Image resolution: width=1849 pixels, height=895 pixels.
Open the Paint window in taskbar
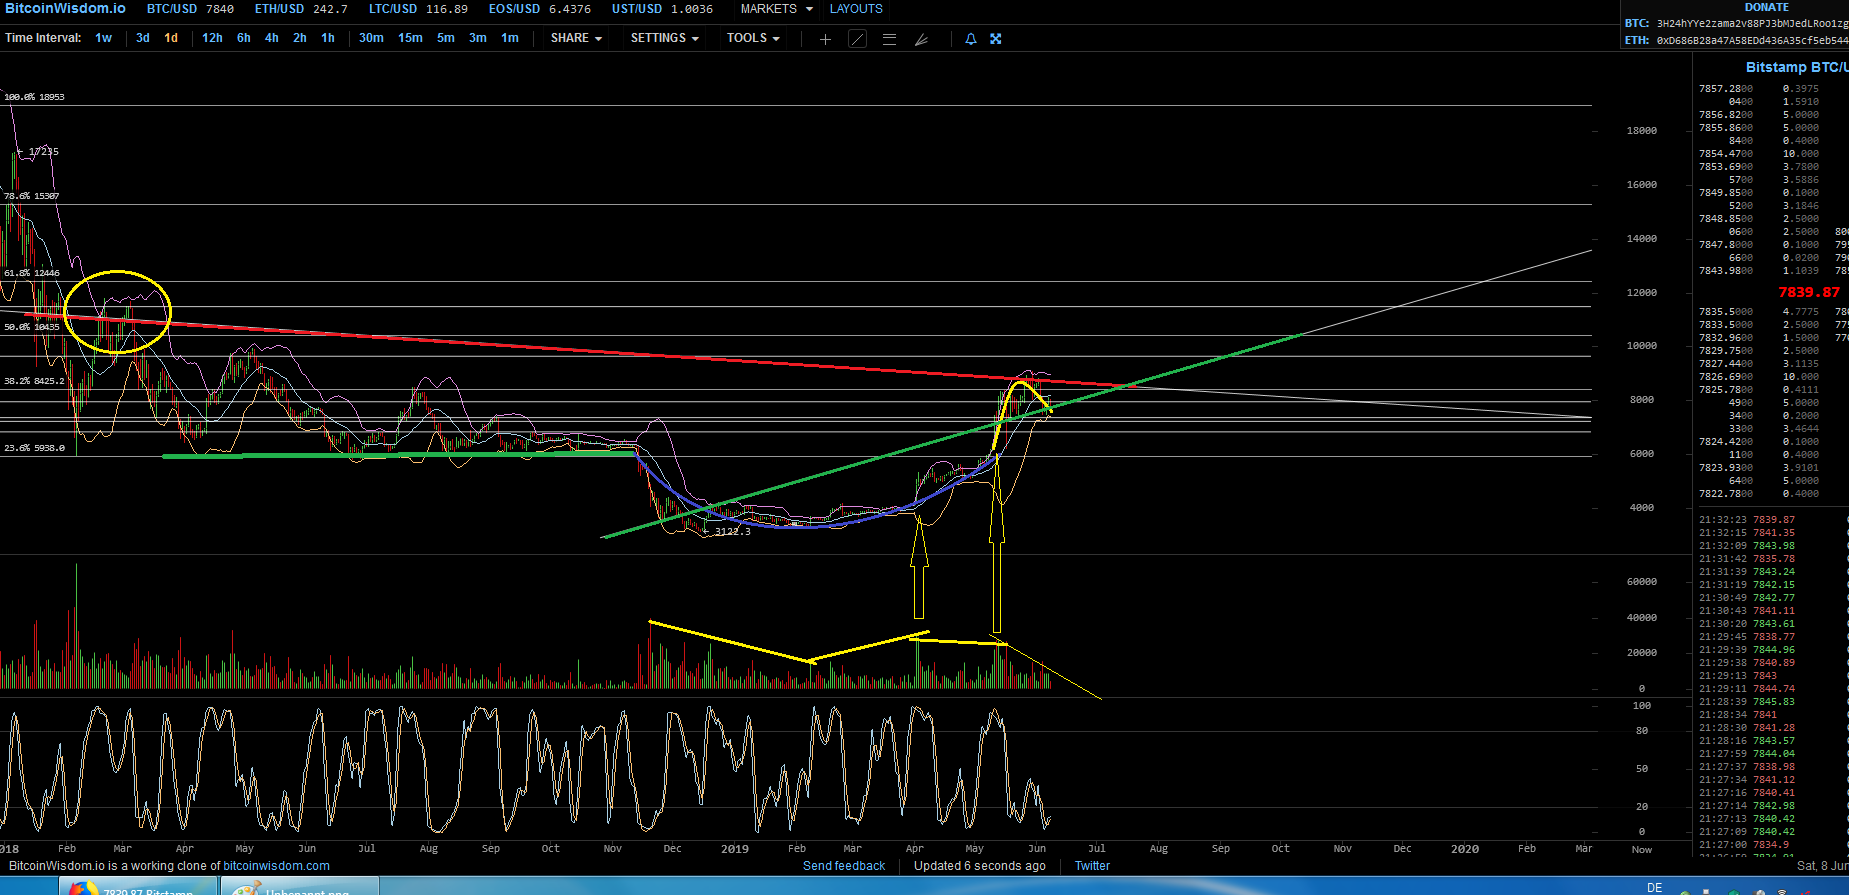pyautogui.click(x=300, y=887)
